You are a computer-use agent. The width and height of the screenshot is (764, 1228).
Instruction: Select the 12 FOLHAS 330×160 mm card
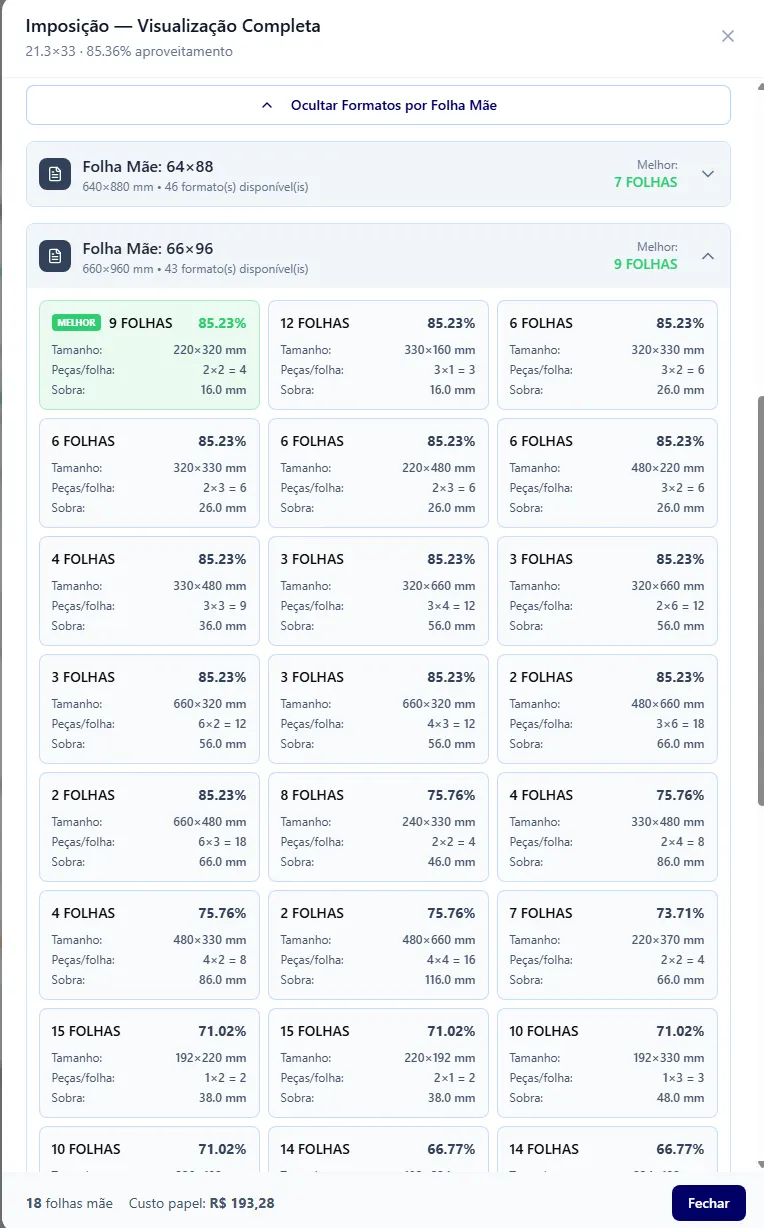(378, 355)
